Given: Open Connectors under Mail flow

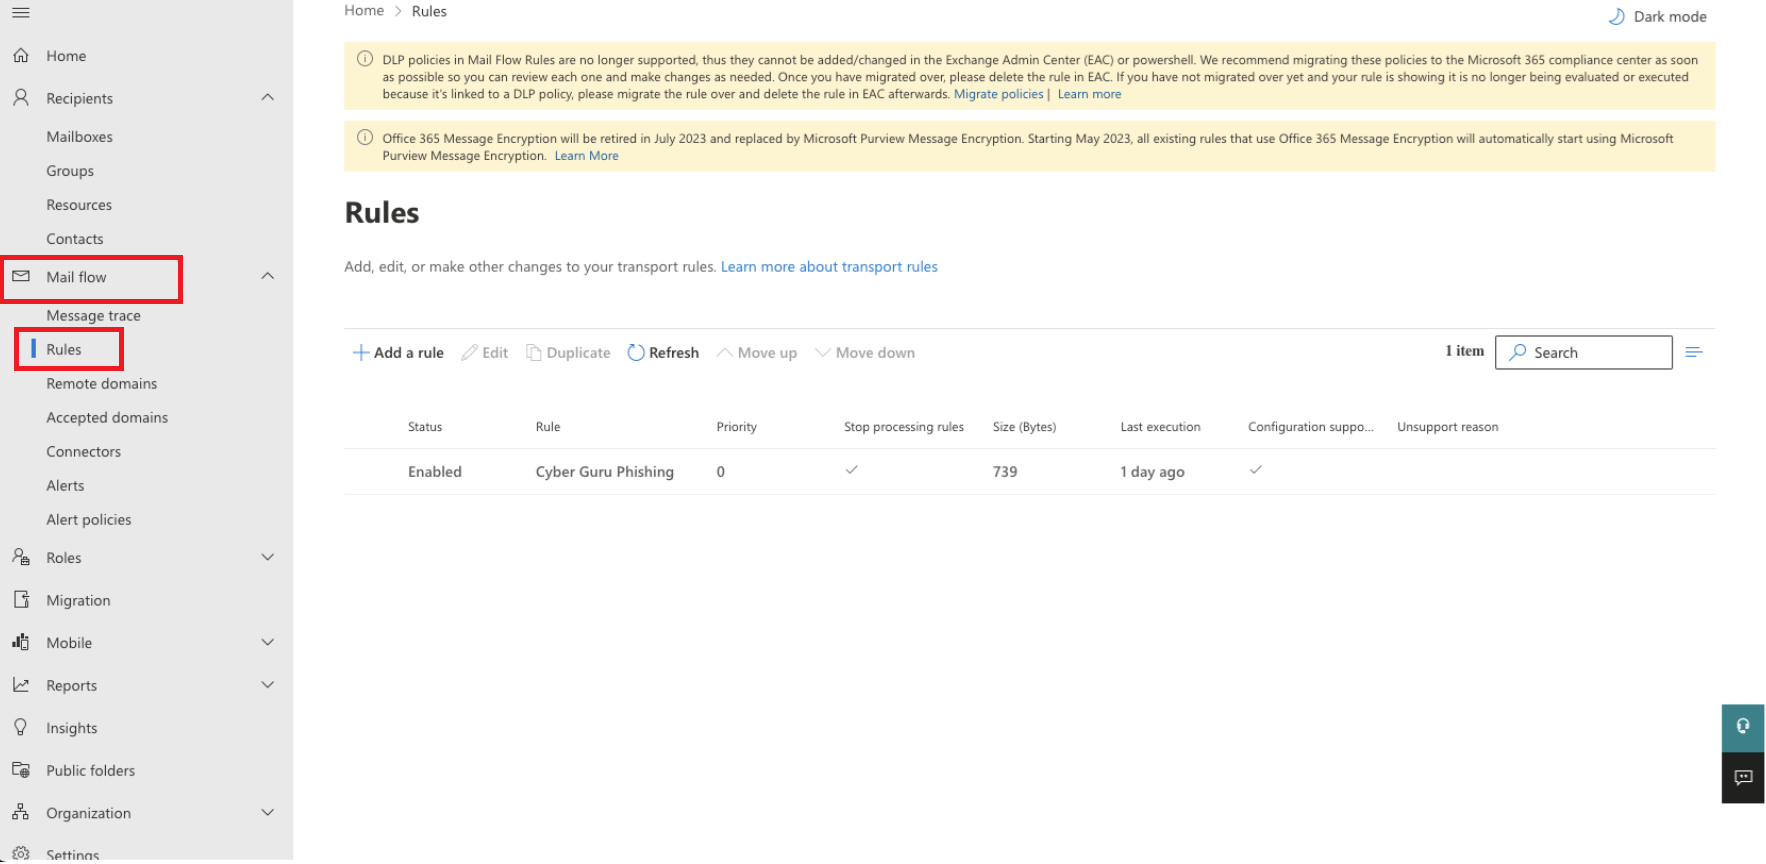Looking at the screenshot, I should click(84, 452).
